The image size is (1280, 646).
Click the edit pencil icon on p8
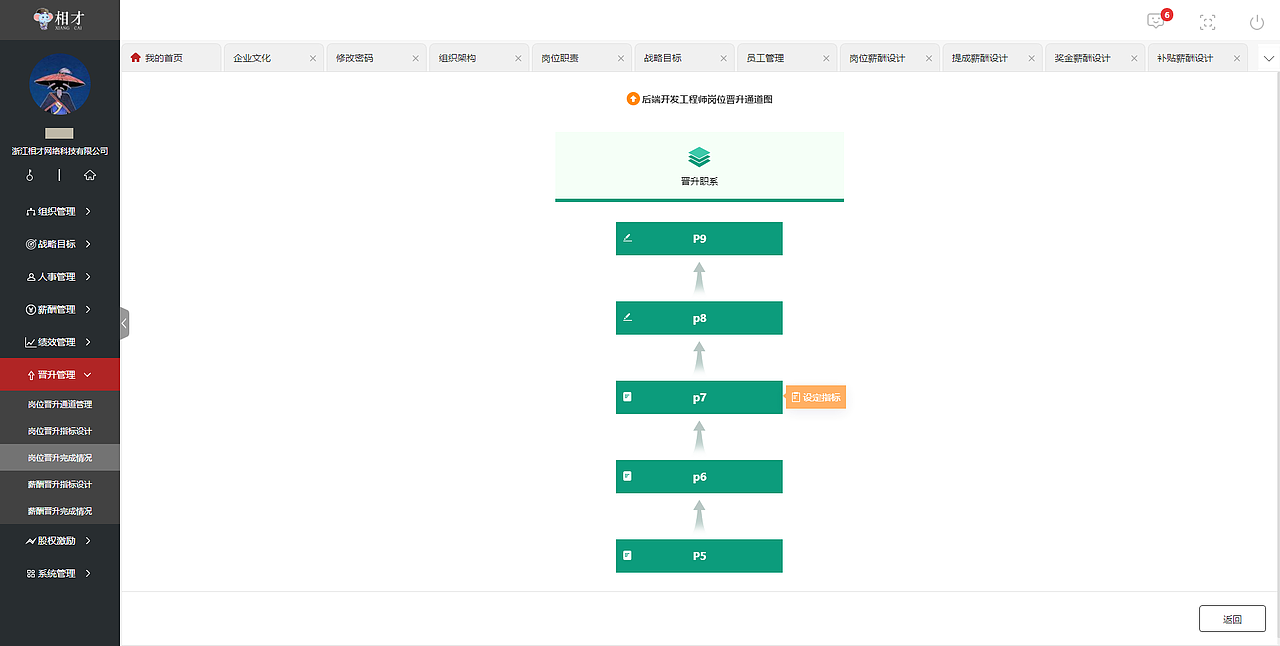628,317
